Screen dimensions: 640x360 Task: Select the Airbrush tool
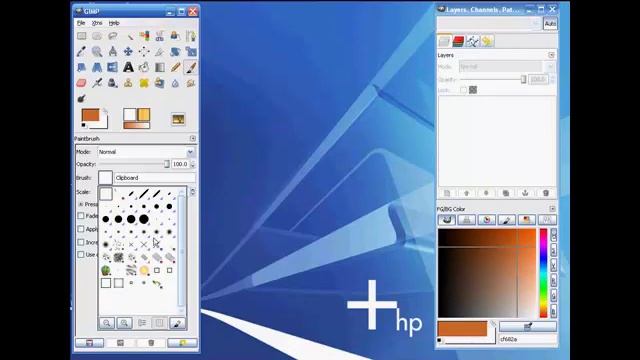coord(97,83)
